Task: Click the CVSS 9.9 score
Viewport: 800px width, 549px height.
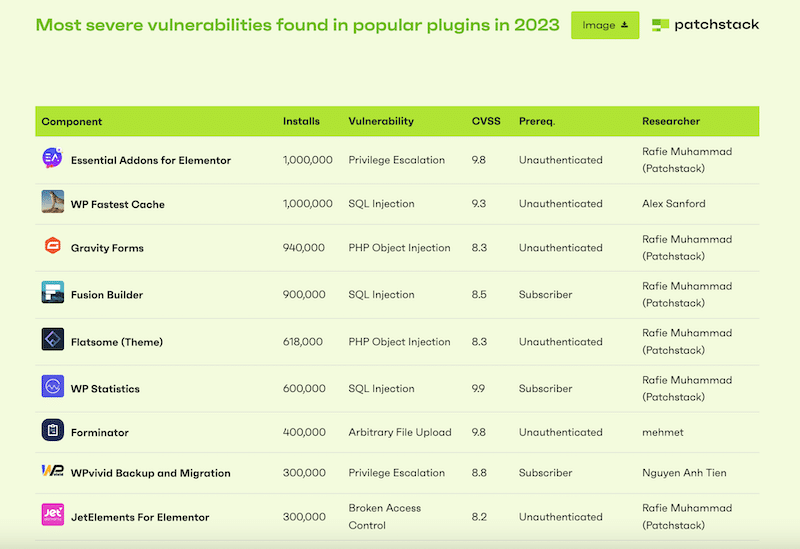Action: click(478, 388)
